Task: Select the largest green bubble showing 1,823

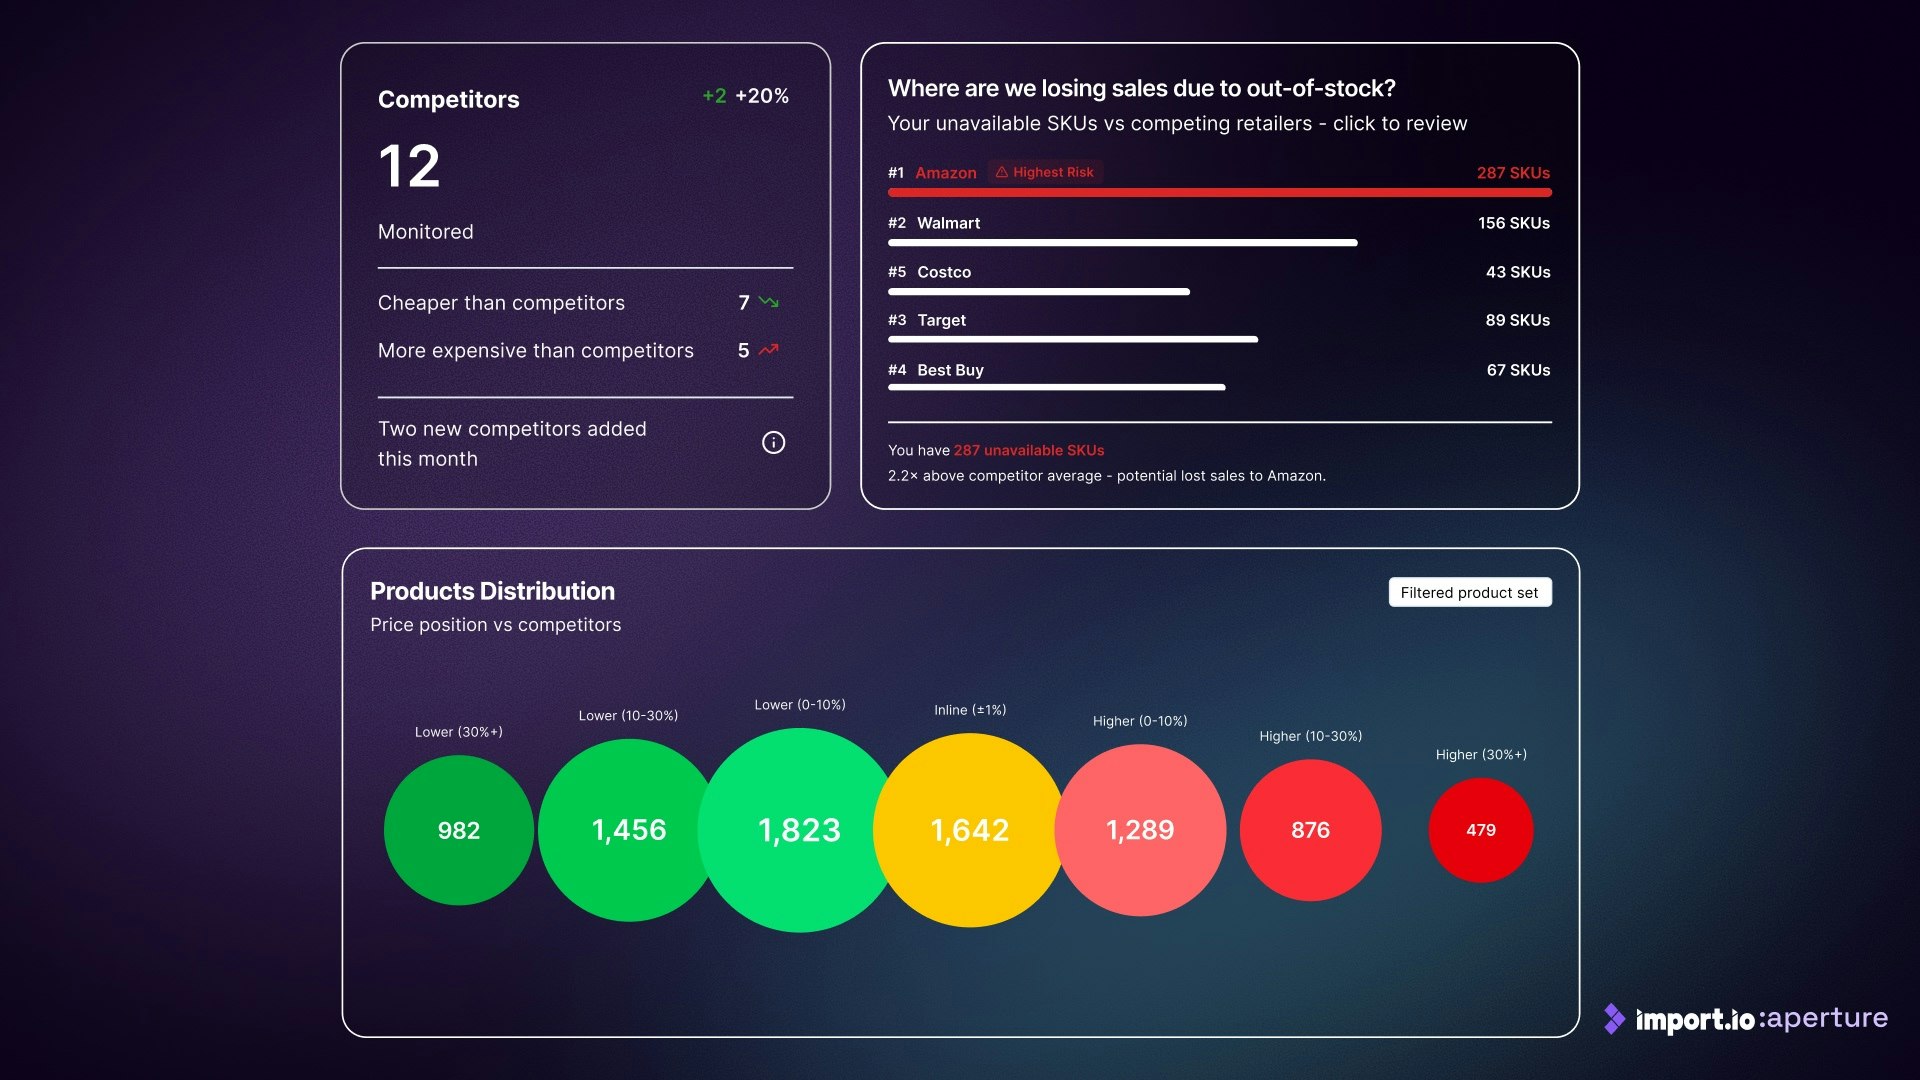Action: 799,830
